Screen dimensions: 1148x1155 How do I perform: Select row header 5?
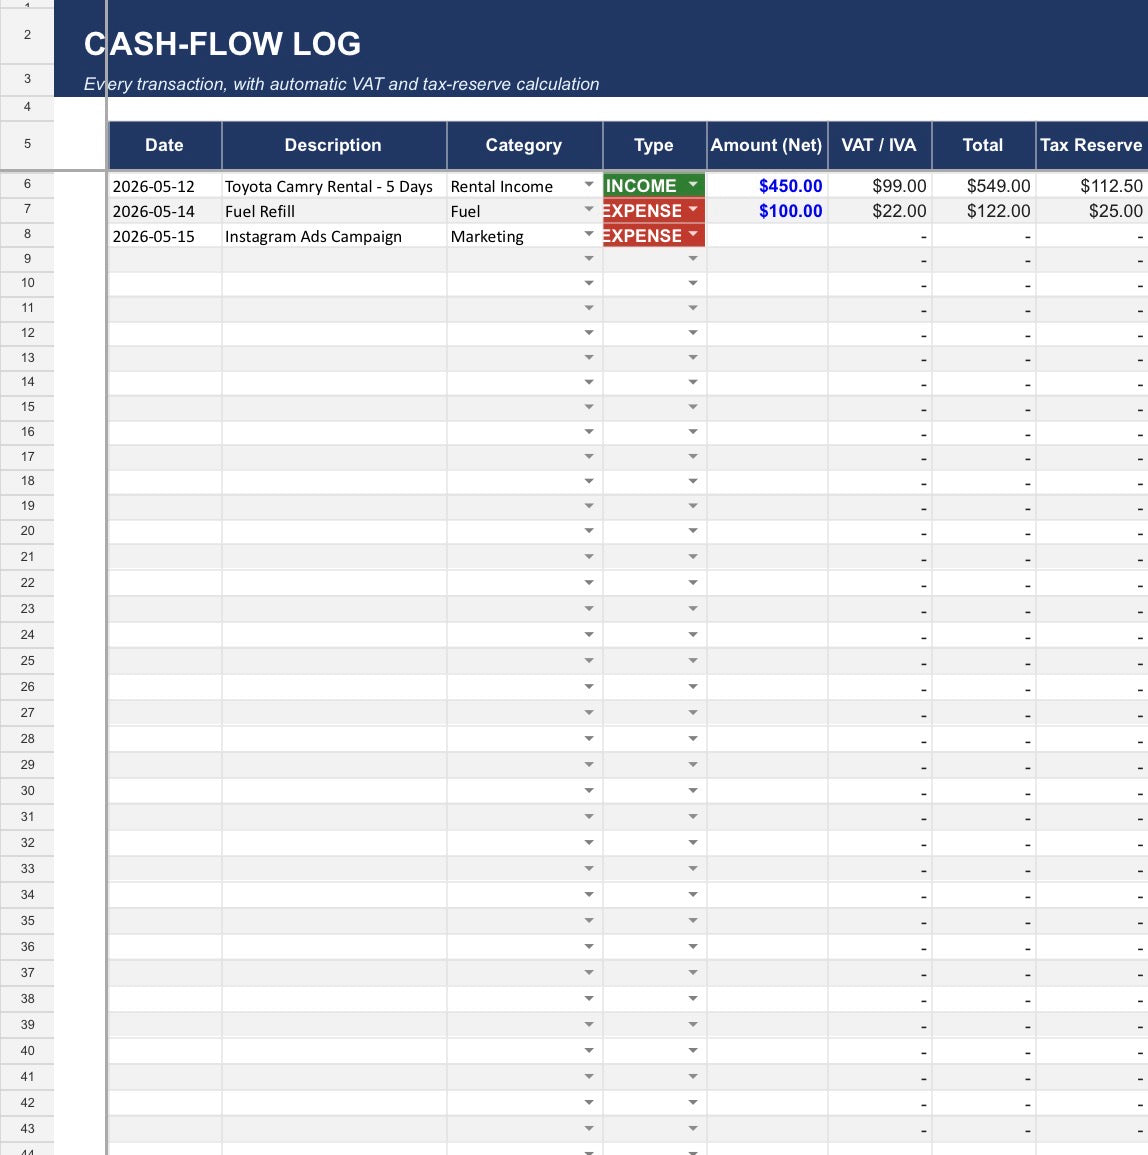point(27,144)
